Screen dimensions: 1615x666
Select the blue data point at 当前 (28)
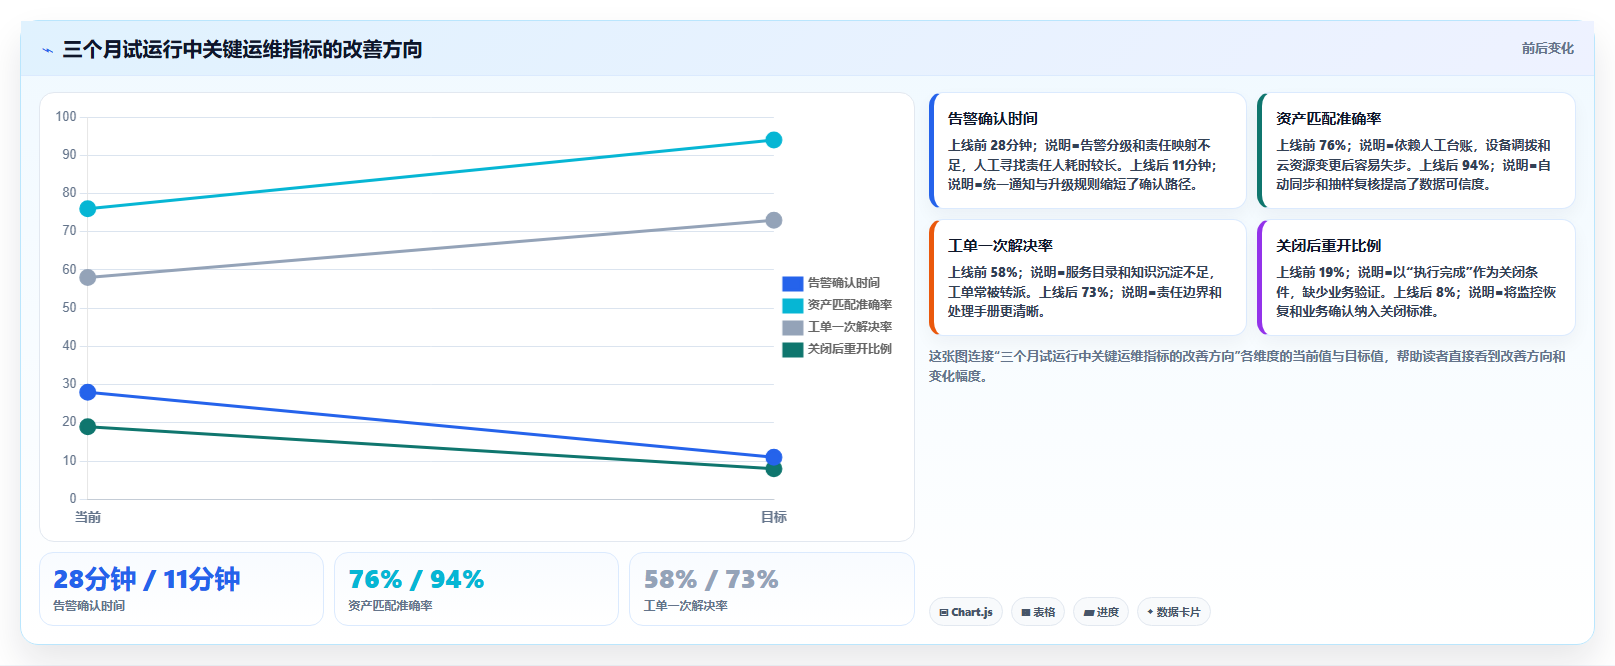(x=88, y=392)
